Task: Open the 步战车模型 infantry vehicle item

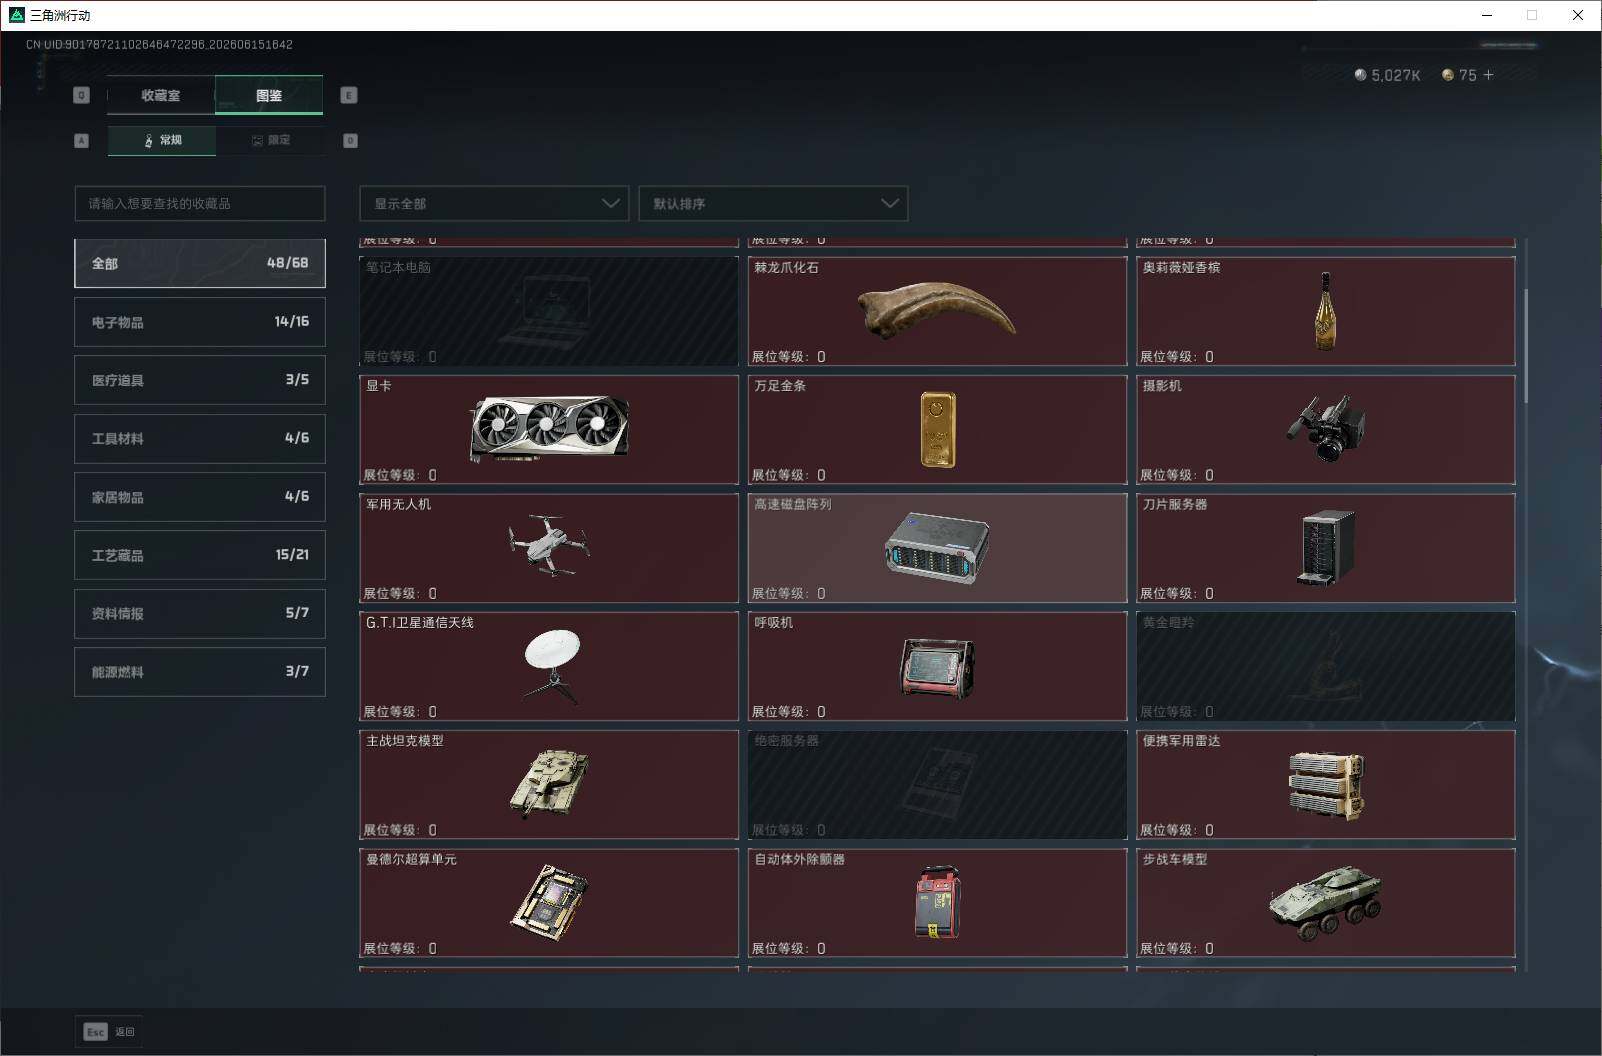Action: [x=1326, y=903]
